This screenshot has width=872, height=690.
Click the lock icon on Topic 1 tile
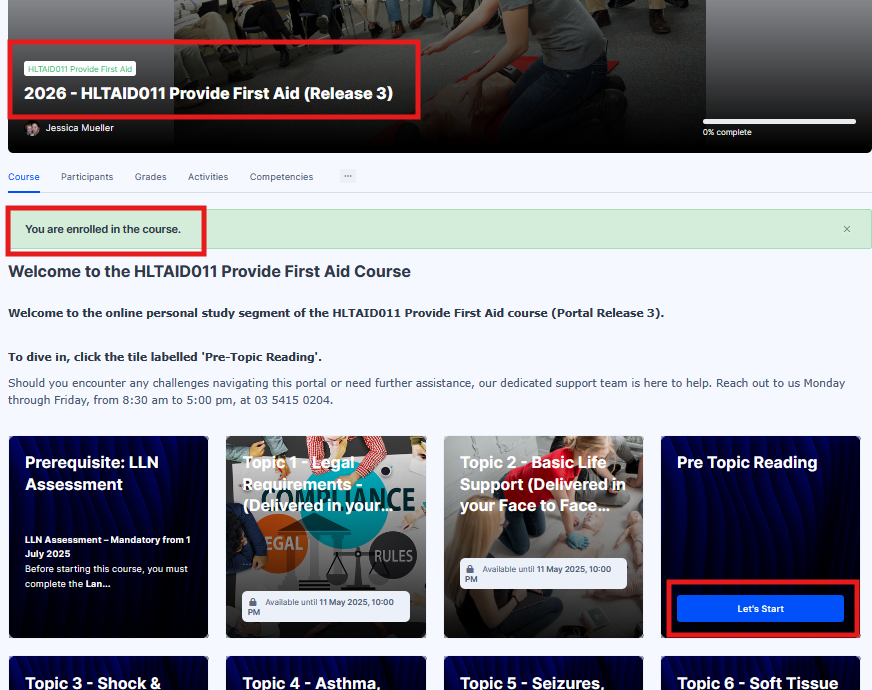[253, 602]
